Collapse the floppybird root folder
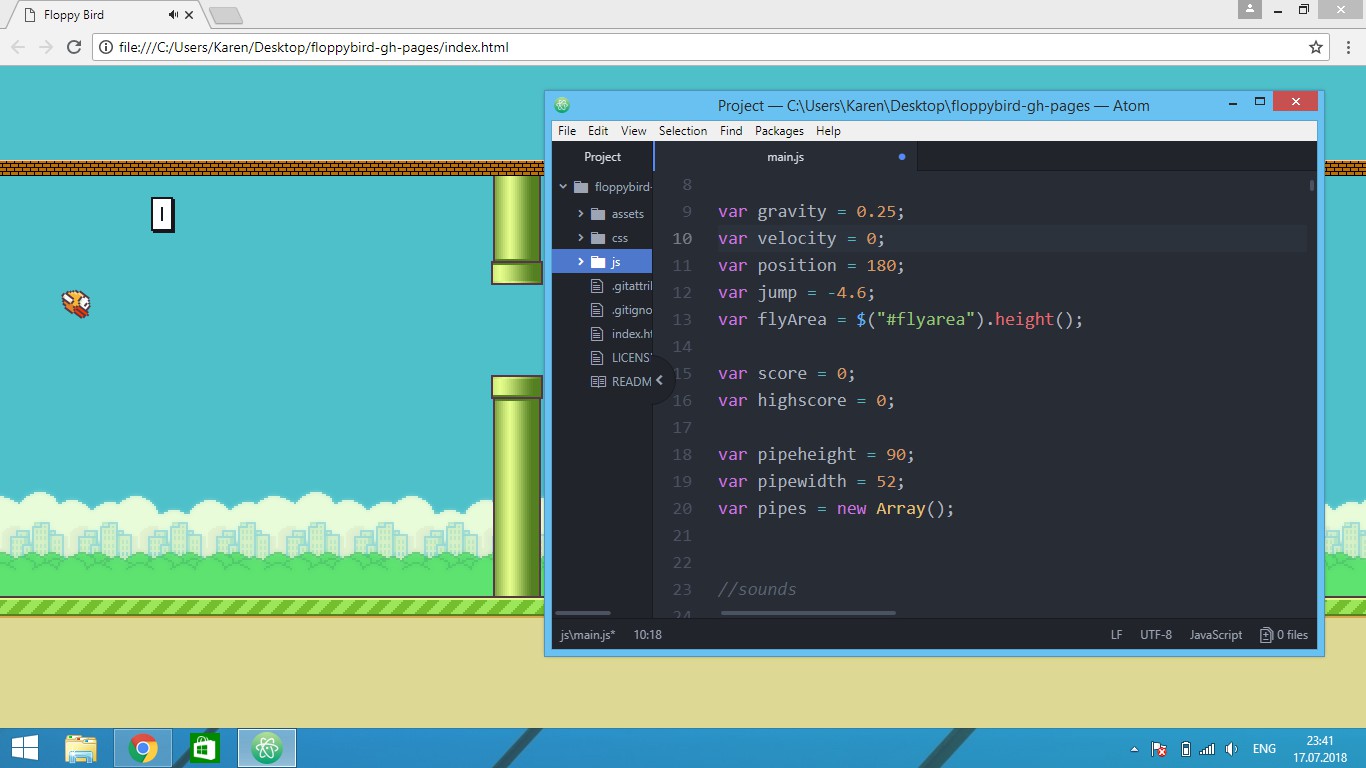This screenshot has height=768, width=1366. coord(564,187)
